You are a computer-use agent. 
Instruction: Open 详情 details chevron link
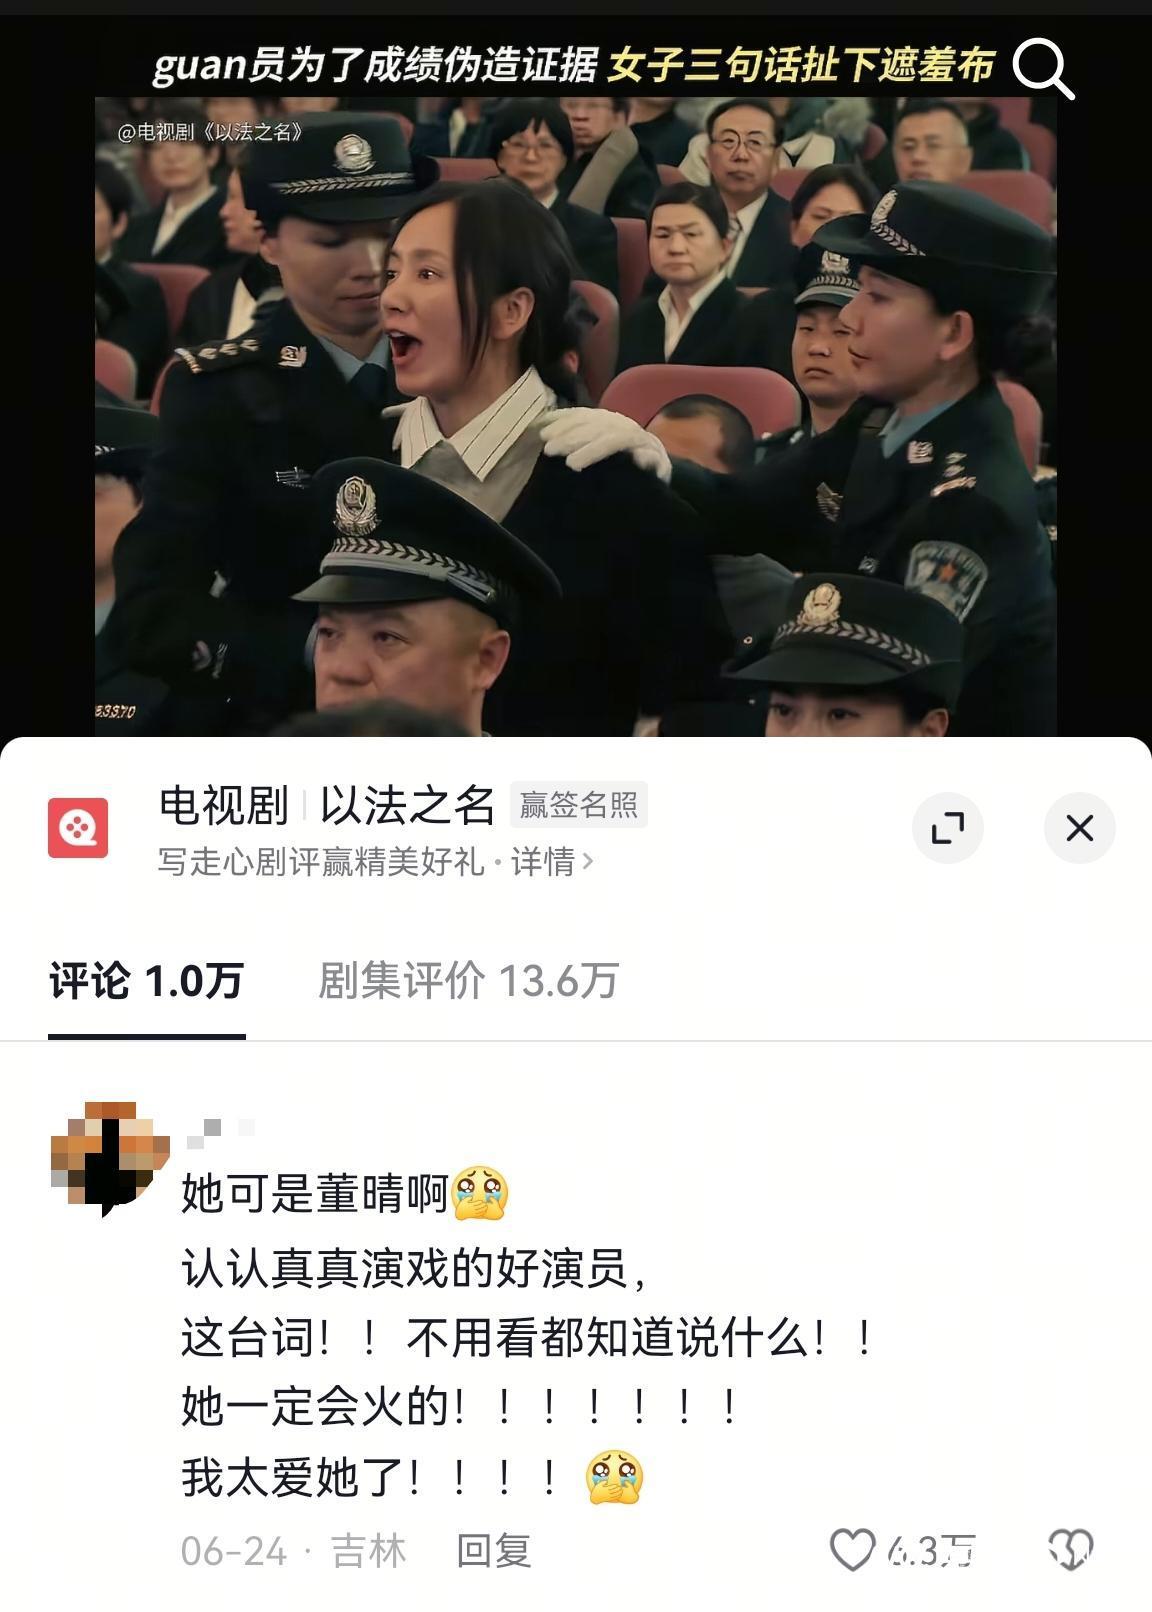point(552,861)
